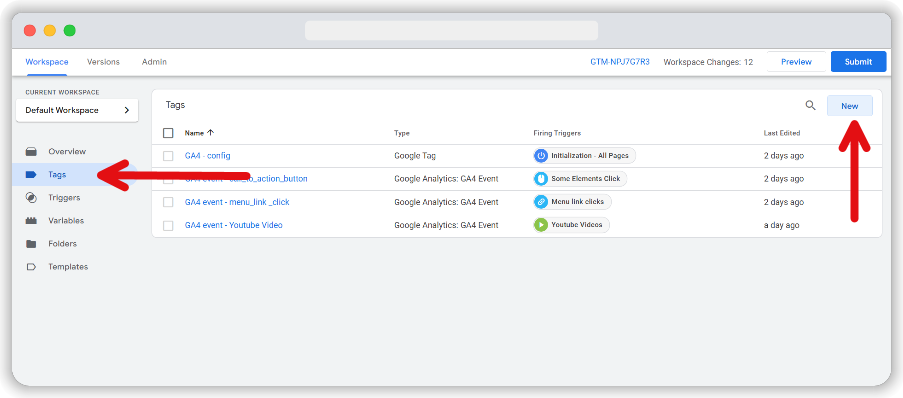Click the Some Elements Click trigger chip
The width and height of the screenshot is (903, 398).
pyautogui.click(x=580, y=179)
